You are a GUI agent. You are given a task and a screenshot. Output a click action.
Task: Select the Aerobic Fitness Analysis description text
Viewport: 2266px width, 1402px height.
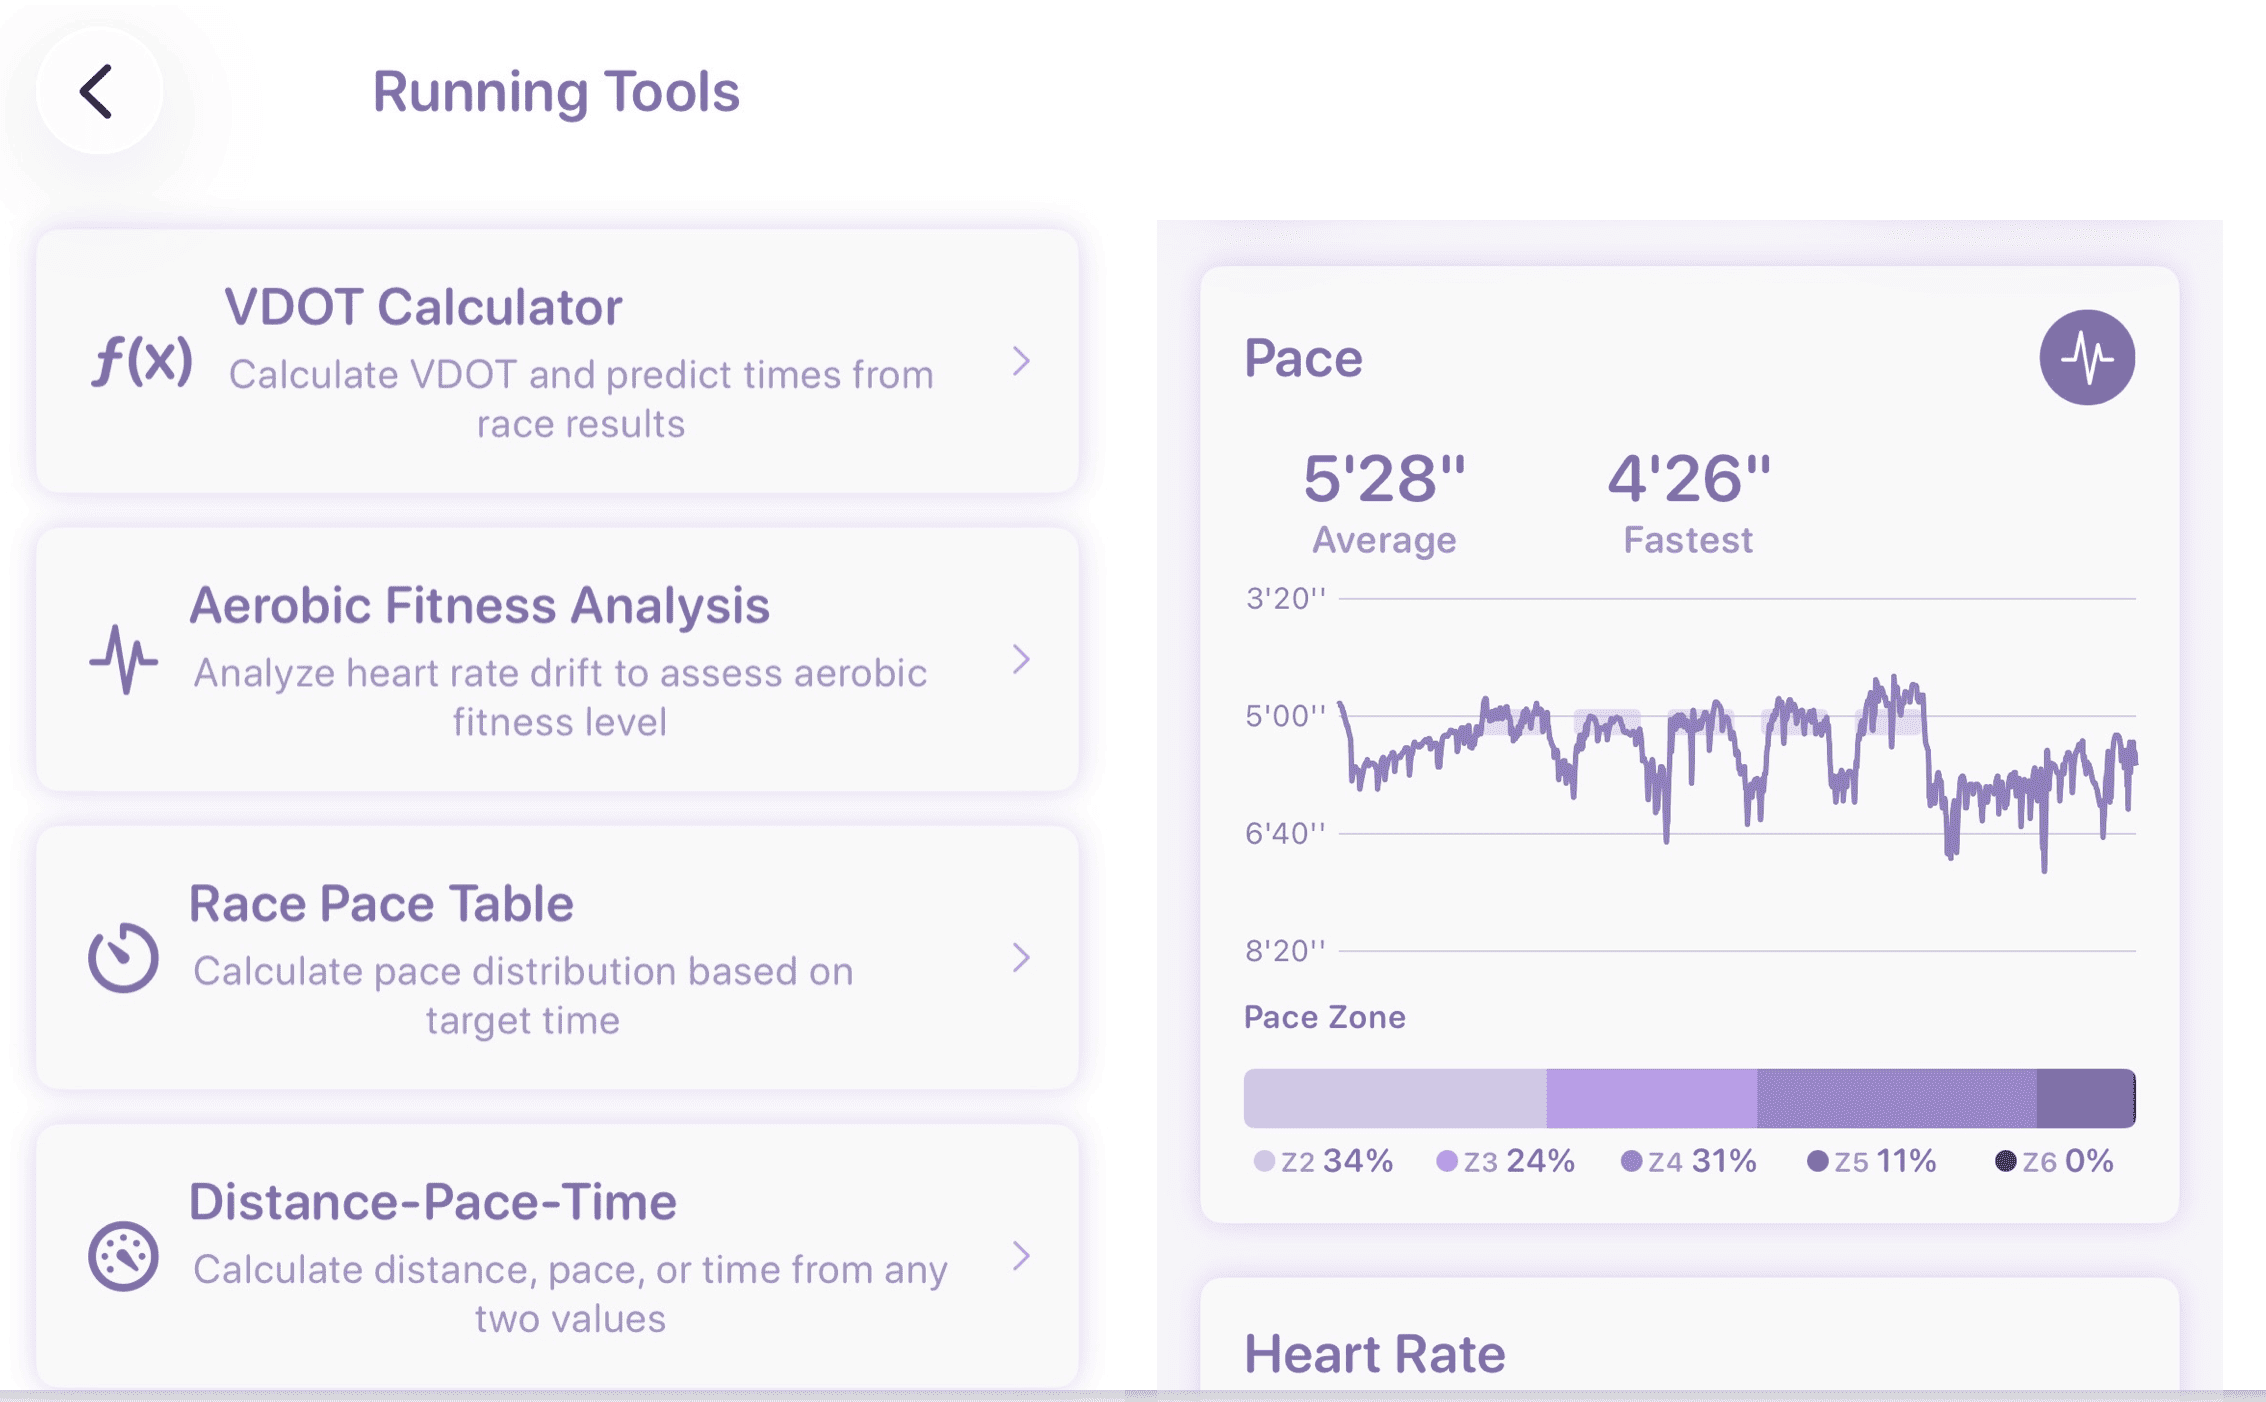point(560,697)
